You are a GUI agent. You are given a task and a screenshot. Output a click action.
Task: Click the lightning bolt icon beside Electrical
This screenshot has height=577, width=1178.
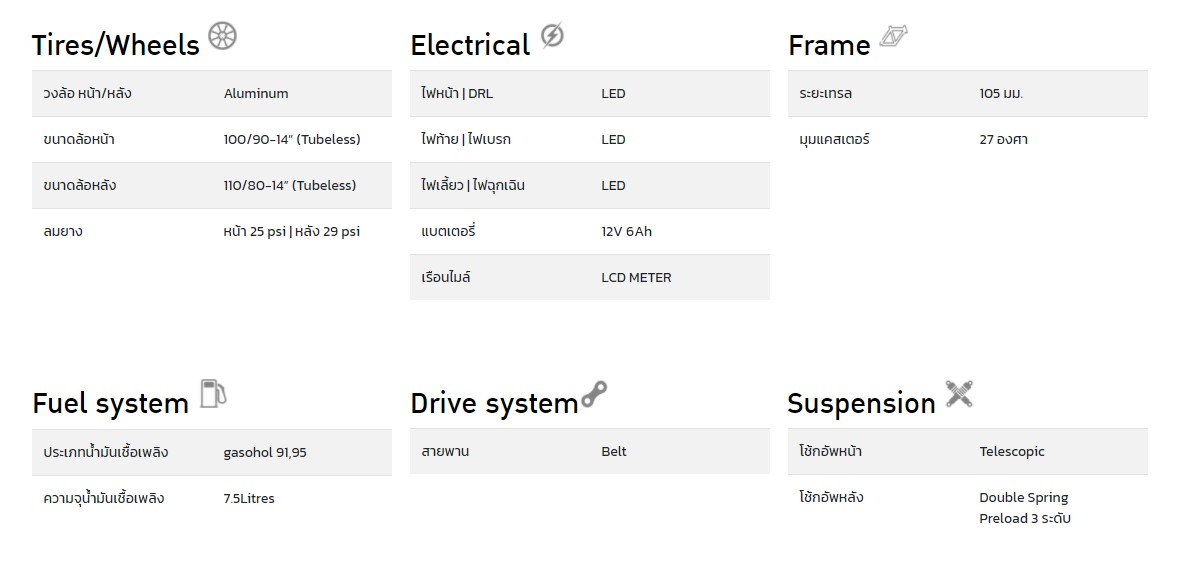tap(552, 35)
